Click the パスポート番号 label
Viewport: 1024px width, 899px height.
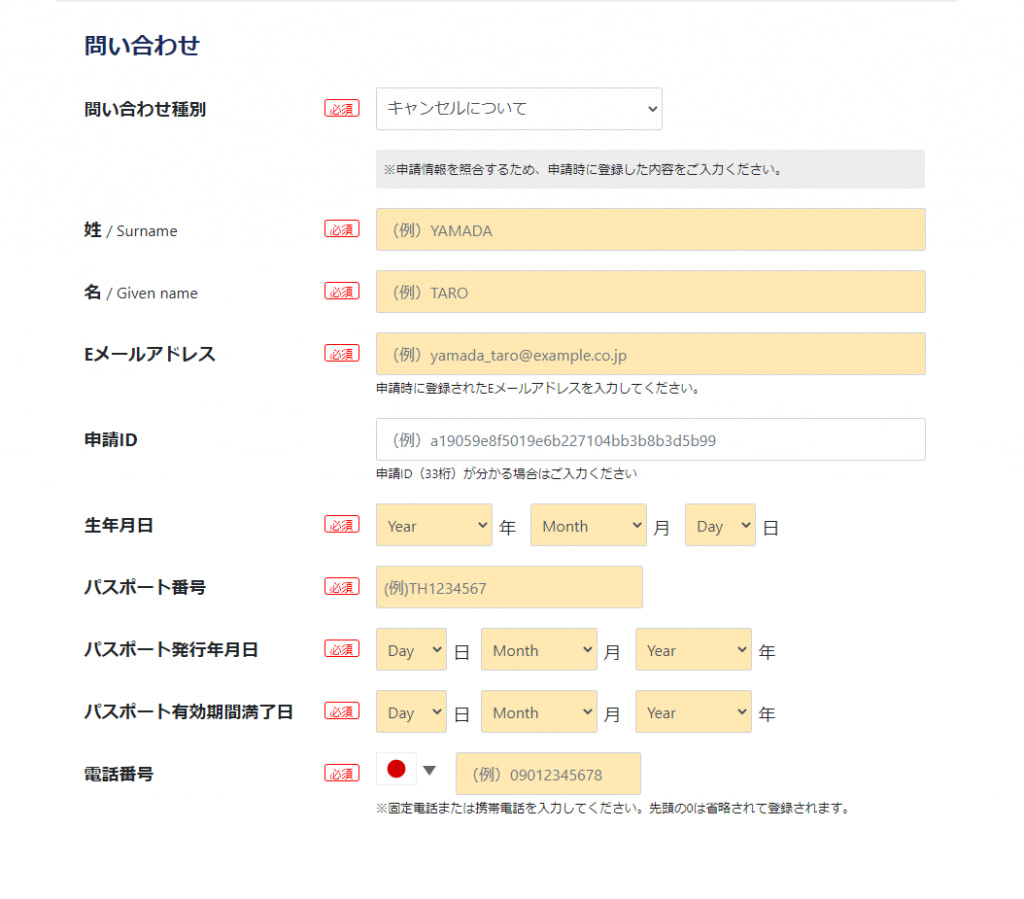coord(145,587)
